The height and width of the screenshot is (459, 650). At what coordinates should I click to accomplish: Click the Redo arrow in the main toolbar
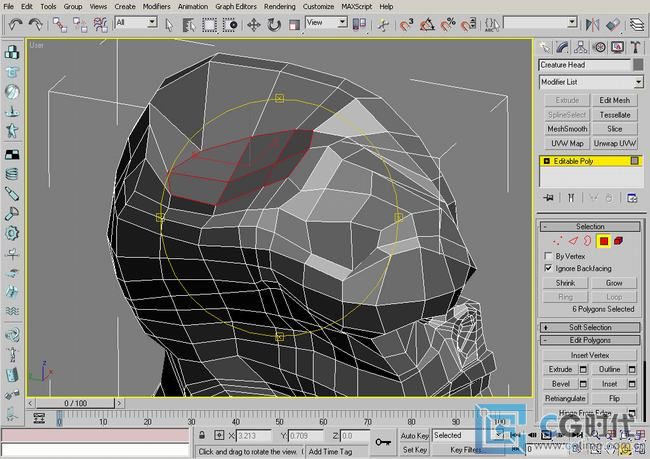click(36, 24)
